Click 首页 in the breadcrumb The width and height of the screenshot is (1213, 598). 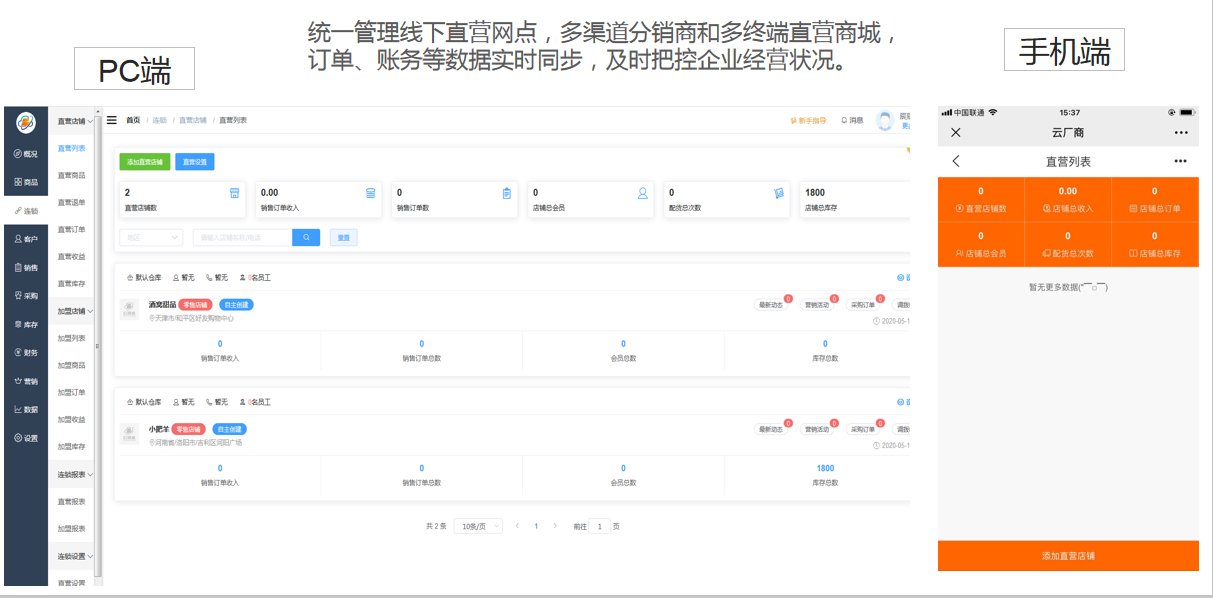[x=133, y=120]
